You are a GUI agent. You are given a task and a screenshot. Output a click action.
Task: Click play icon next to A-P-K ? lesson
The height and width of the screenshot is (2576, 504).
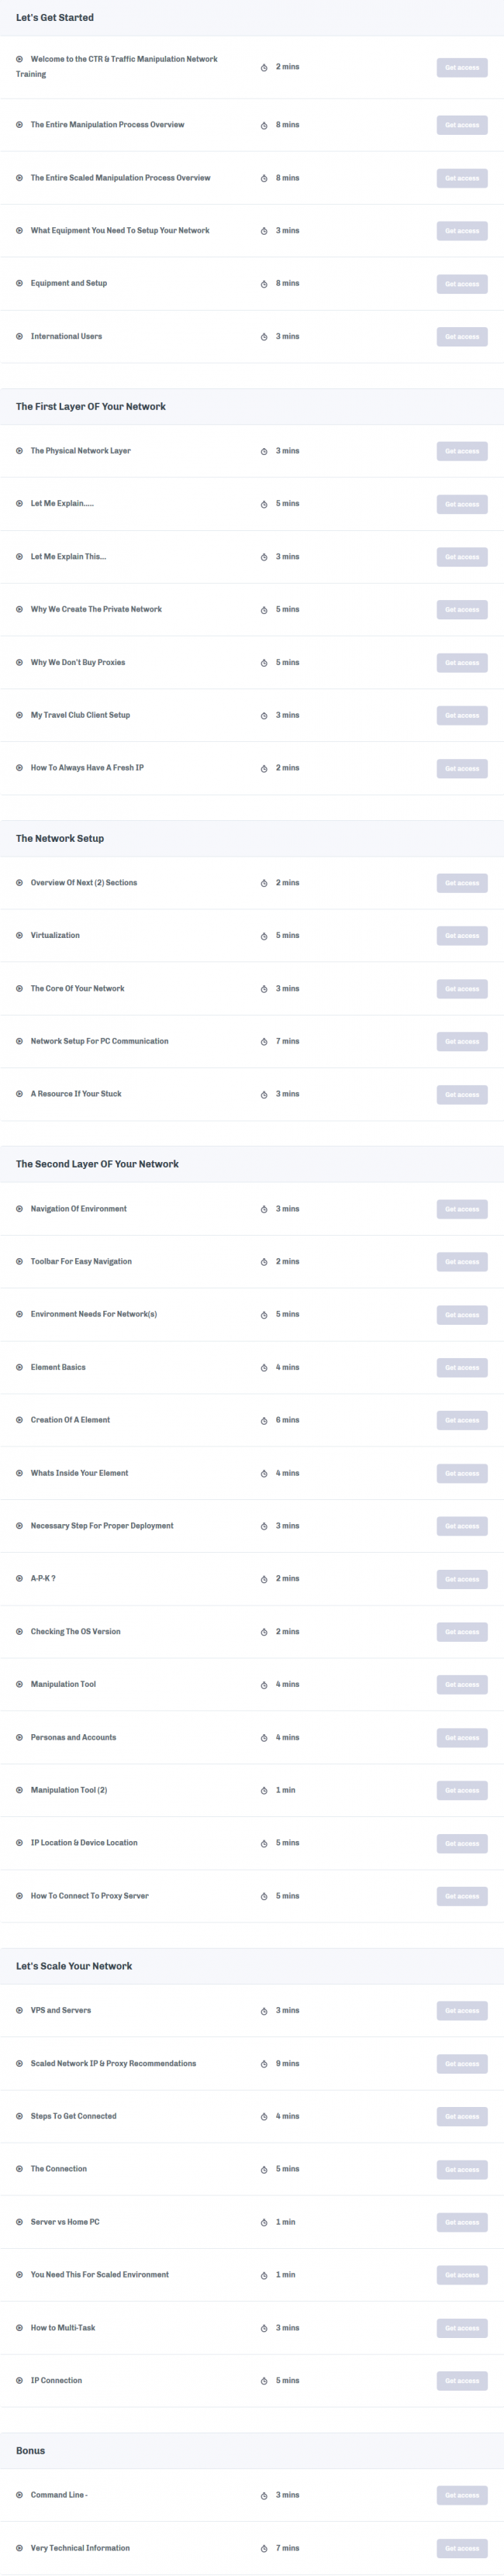(19, 1578)
